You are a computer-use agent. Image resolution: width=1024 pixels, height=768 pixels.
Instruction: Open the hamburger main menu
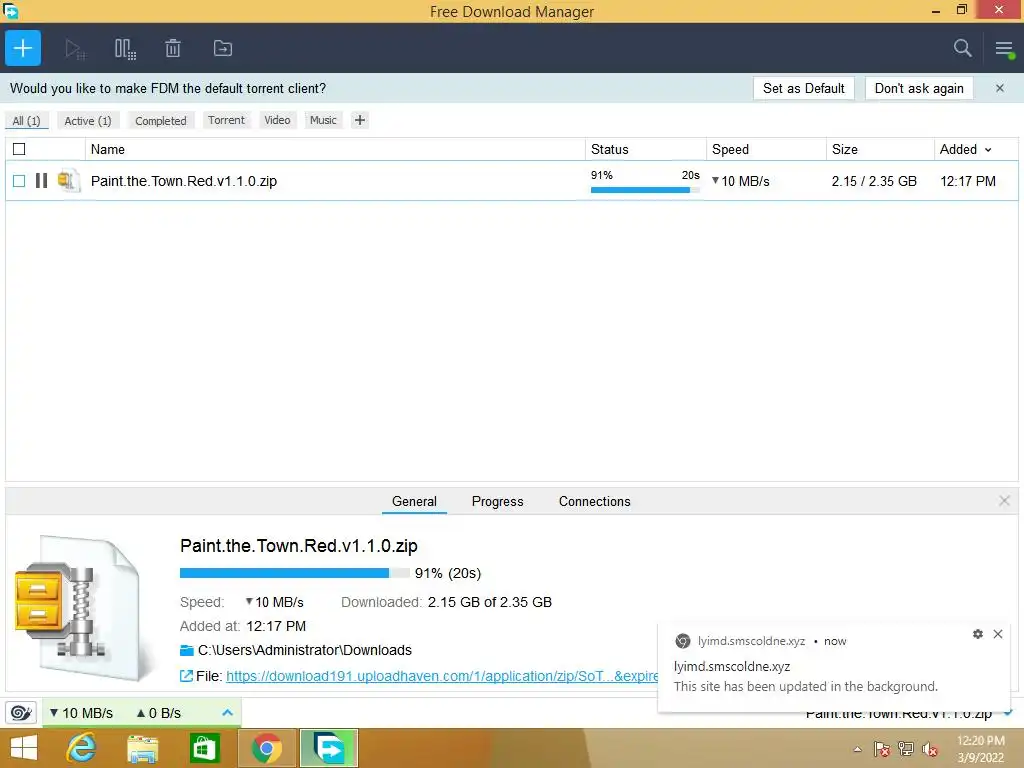click(x=1004, y=49)
